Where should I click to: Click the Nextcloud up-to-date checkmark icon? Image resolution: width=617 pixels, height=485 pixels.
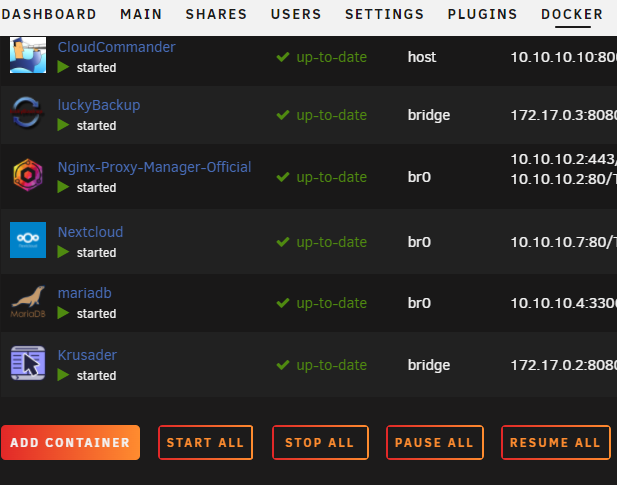(283, 242)
